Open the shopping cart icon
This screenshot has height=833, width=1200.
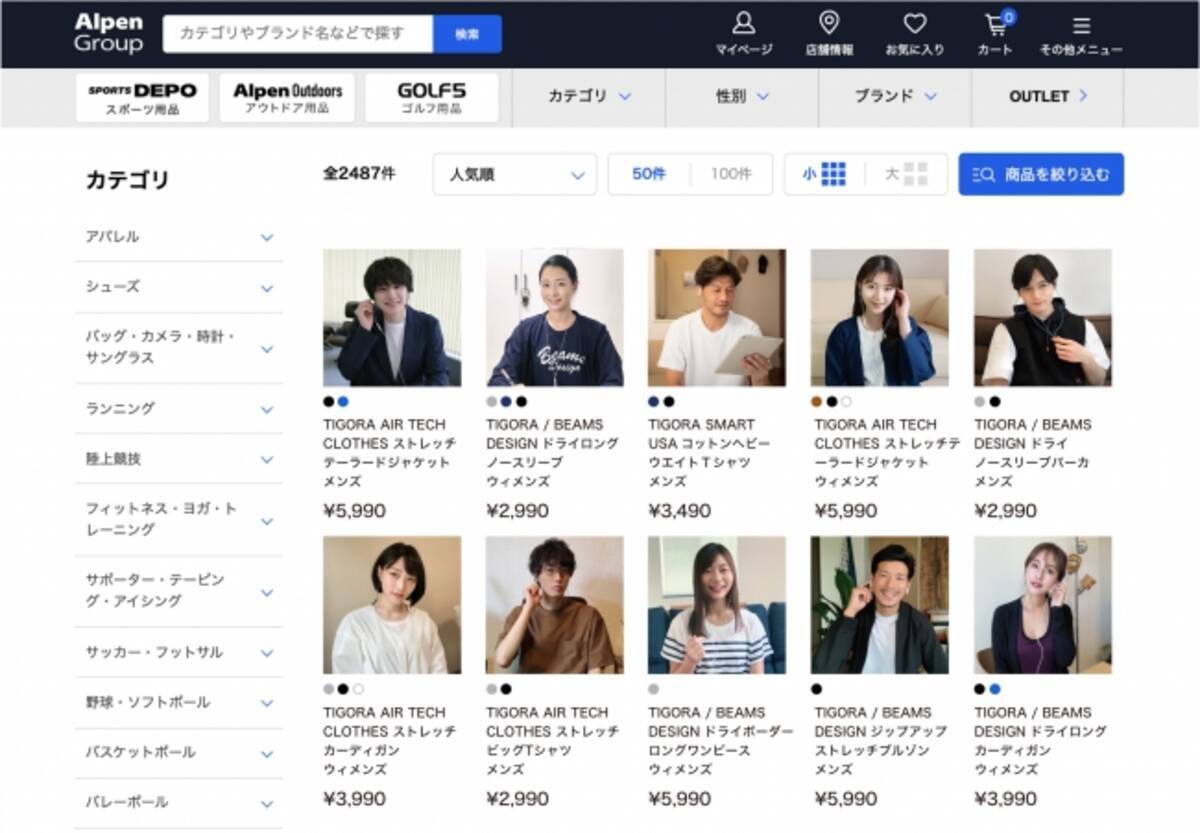click(x=996, y=25)
